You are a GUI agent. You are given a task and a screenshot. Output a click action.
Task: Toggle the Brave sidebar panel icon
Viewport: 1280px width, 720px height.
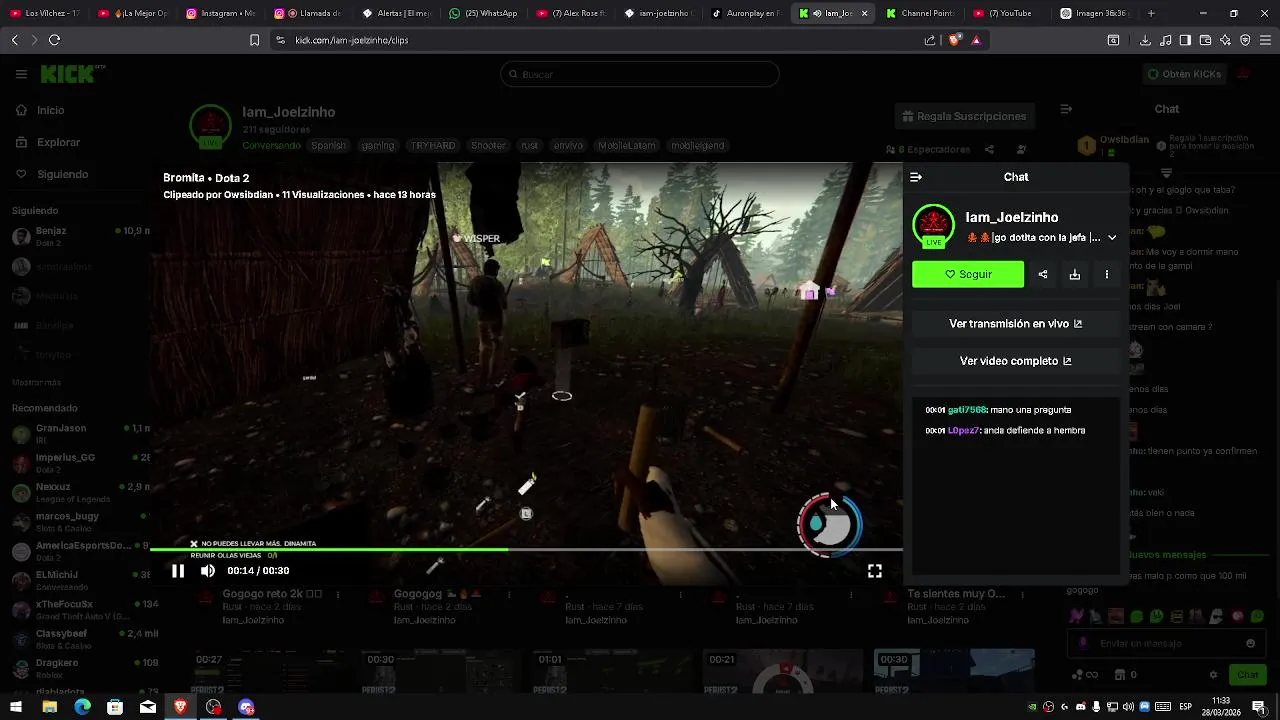[x=1185, y=40]
